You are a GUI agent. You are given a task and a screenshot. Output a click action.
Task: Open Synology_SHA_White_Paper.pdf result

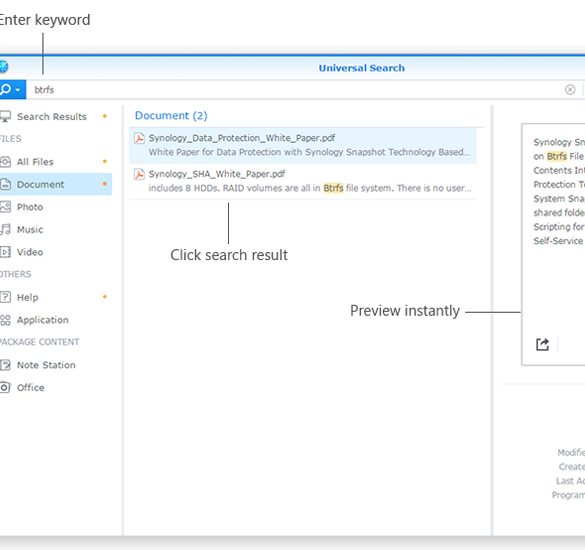click(303, 181)
